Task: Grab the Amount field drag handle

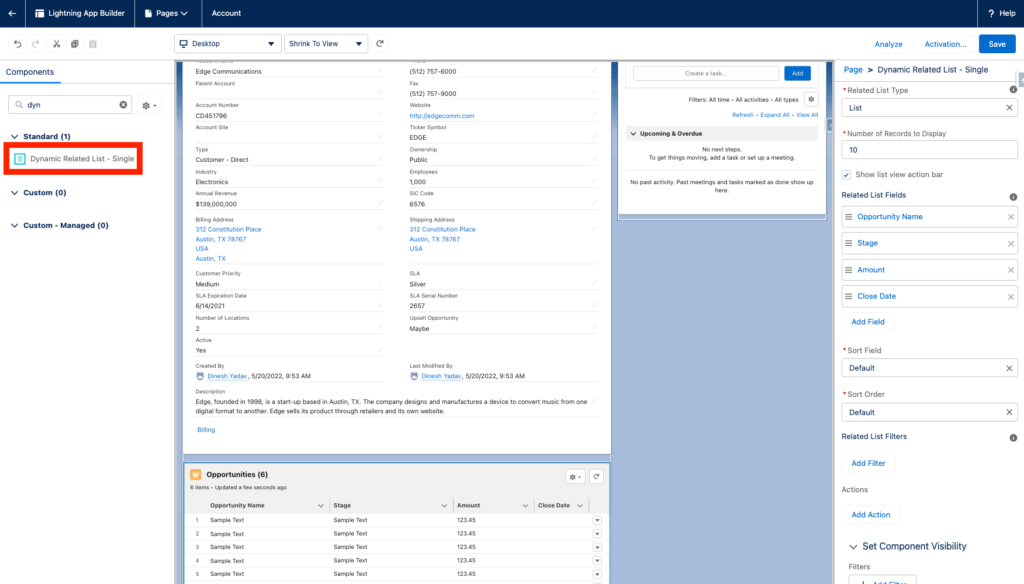Action: click(x=848, y=270)
